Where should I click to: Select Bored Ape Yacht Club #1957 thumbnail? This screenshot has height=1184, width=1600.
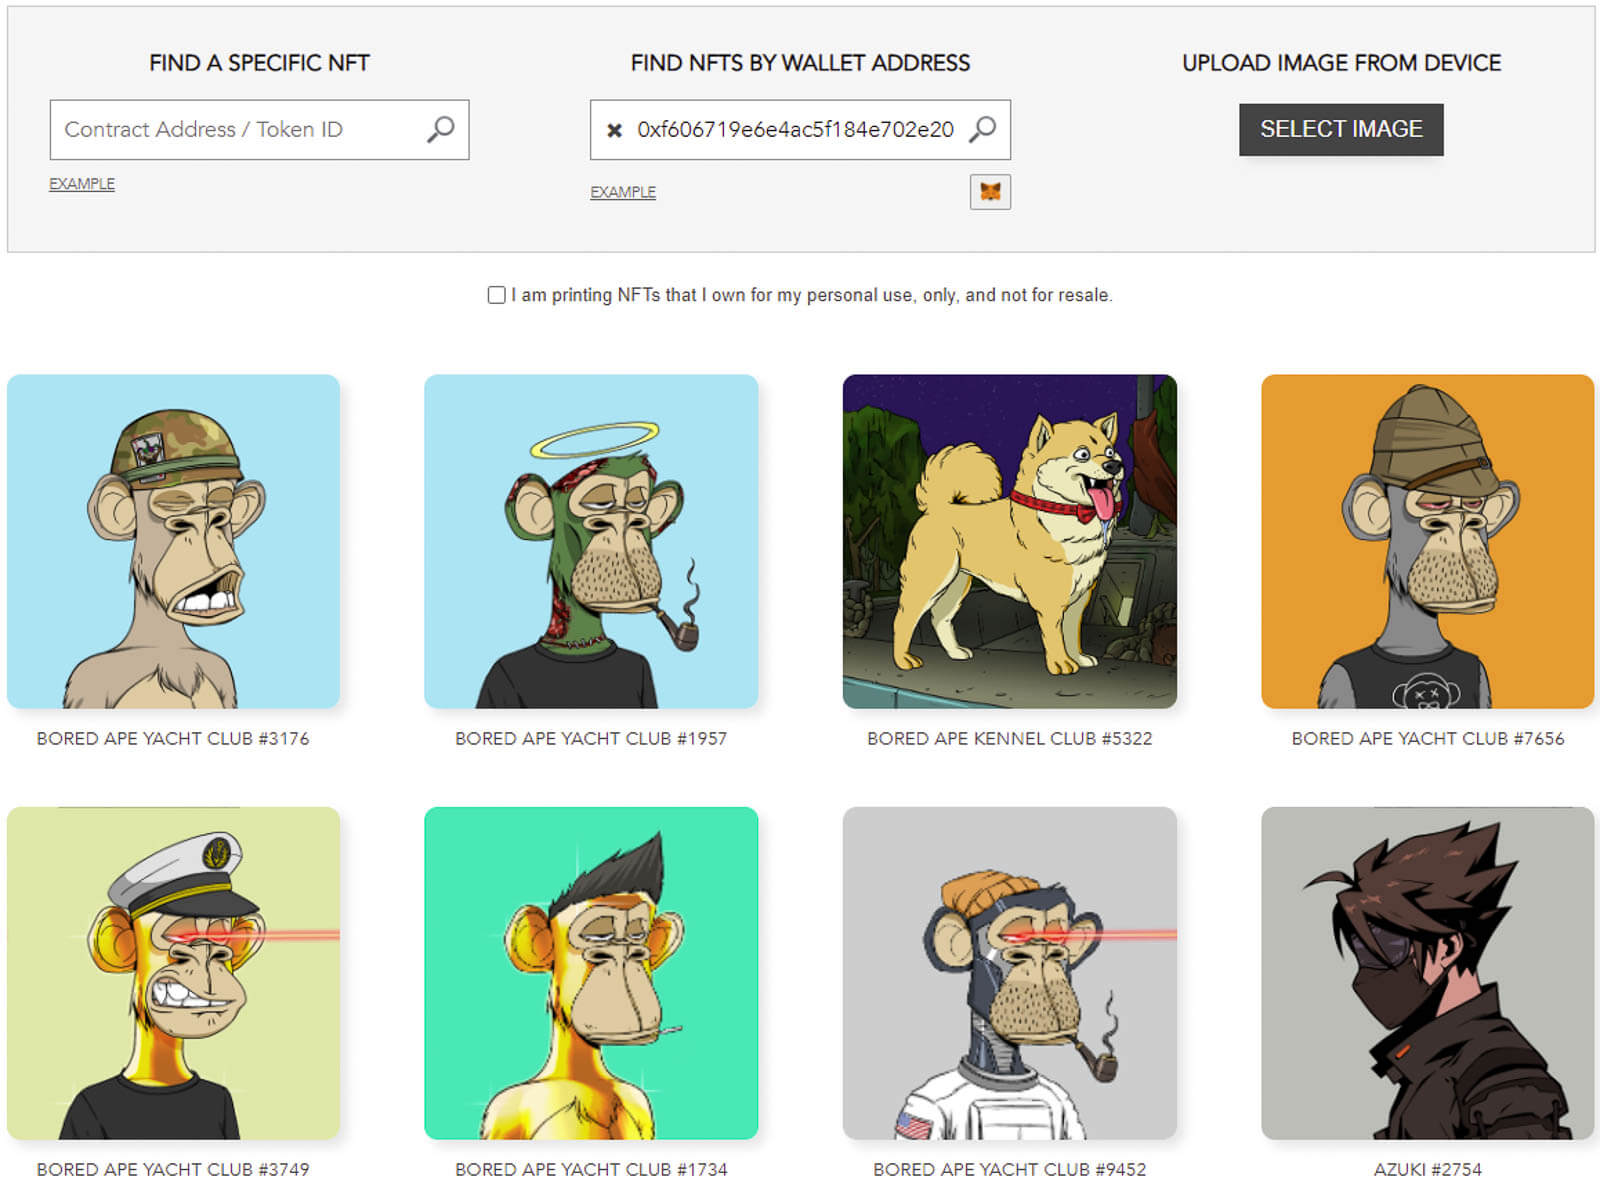pyautogui.click(x=591, y=541)
